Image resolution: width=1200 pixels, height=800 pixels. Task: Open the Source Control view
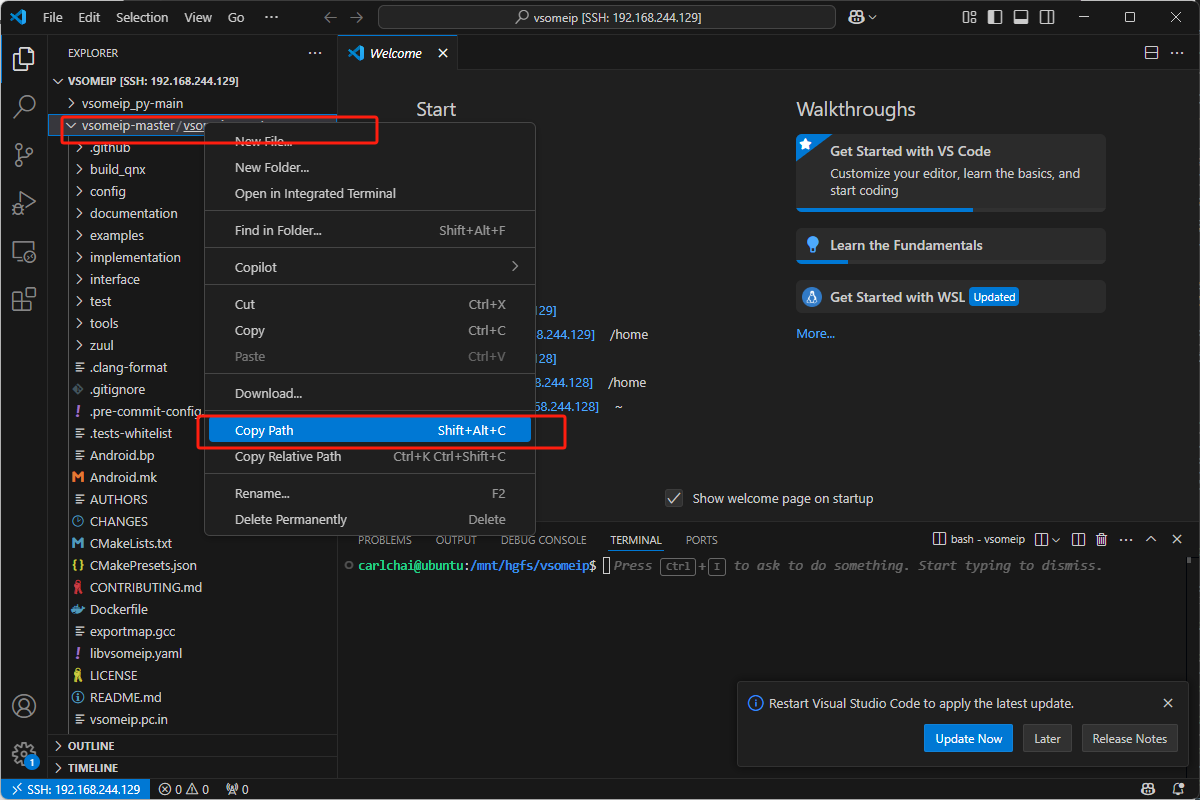[24, 155]
